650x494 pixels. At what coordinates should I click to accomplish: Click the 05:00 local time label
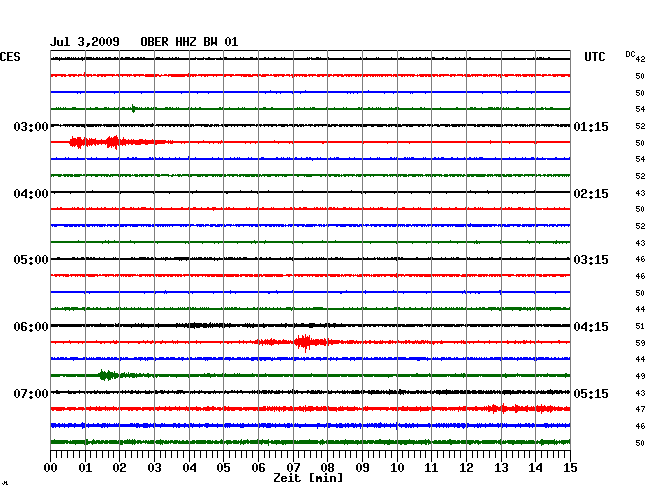[31, 260]
